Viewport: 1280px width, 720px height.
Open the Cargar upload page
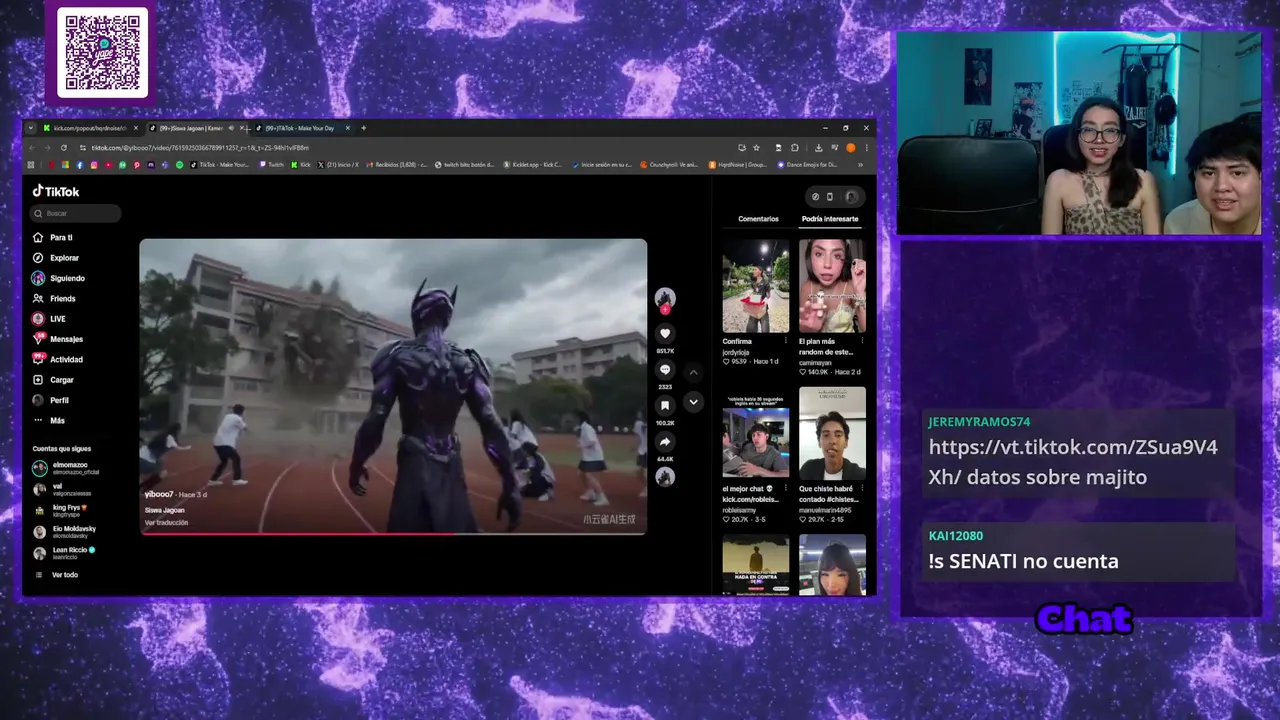coord(54,380)
